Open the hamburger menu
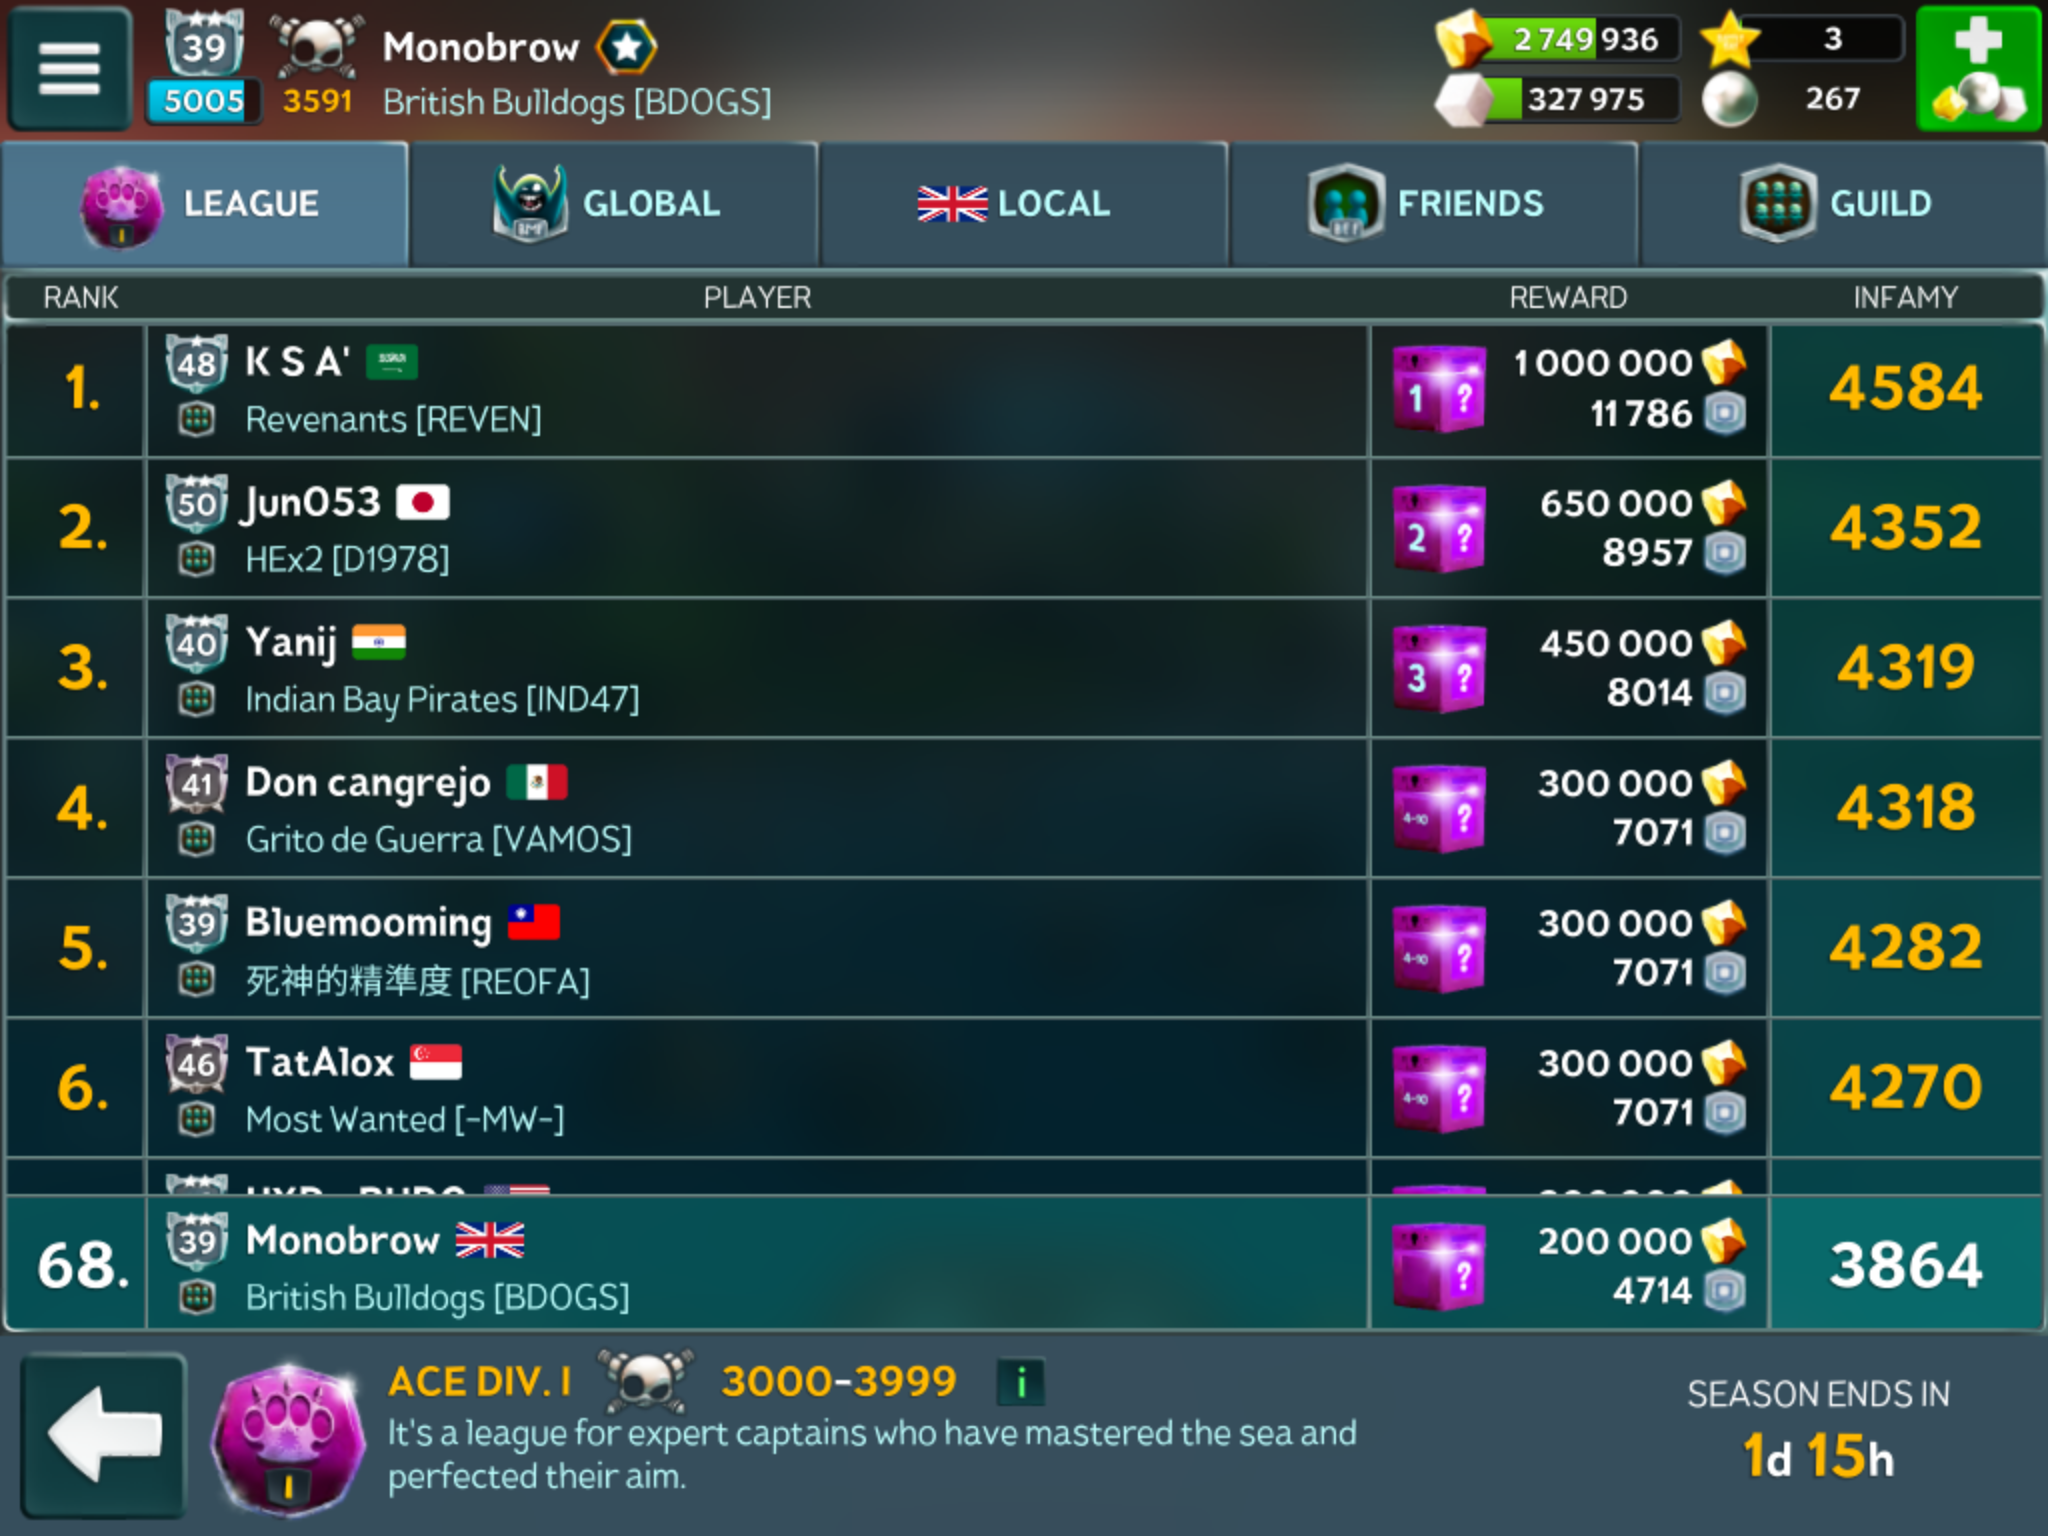This screenshot has width=2048, height=1536. click(69, 68)
